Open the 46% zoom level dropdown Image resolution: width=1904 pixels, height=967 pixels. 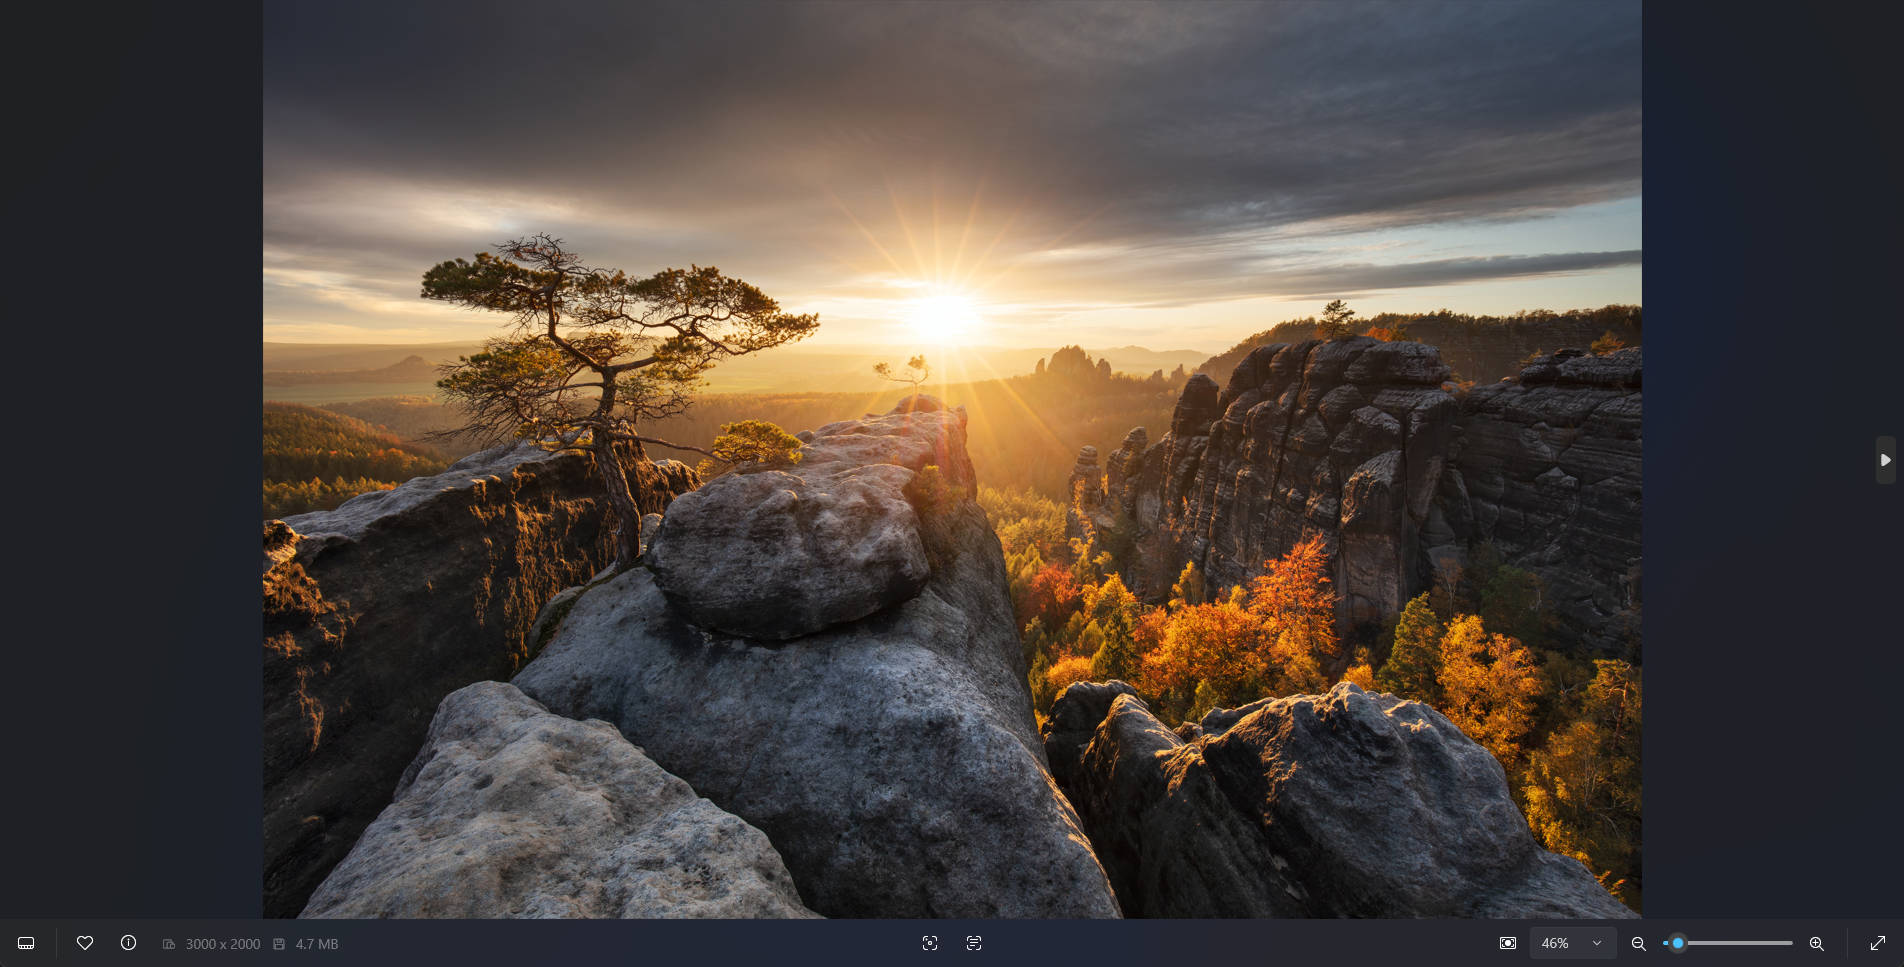click(x=1573, y=943)
